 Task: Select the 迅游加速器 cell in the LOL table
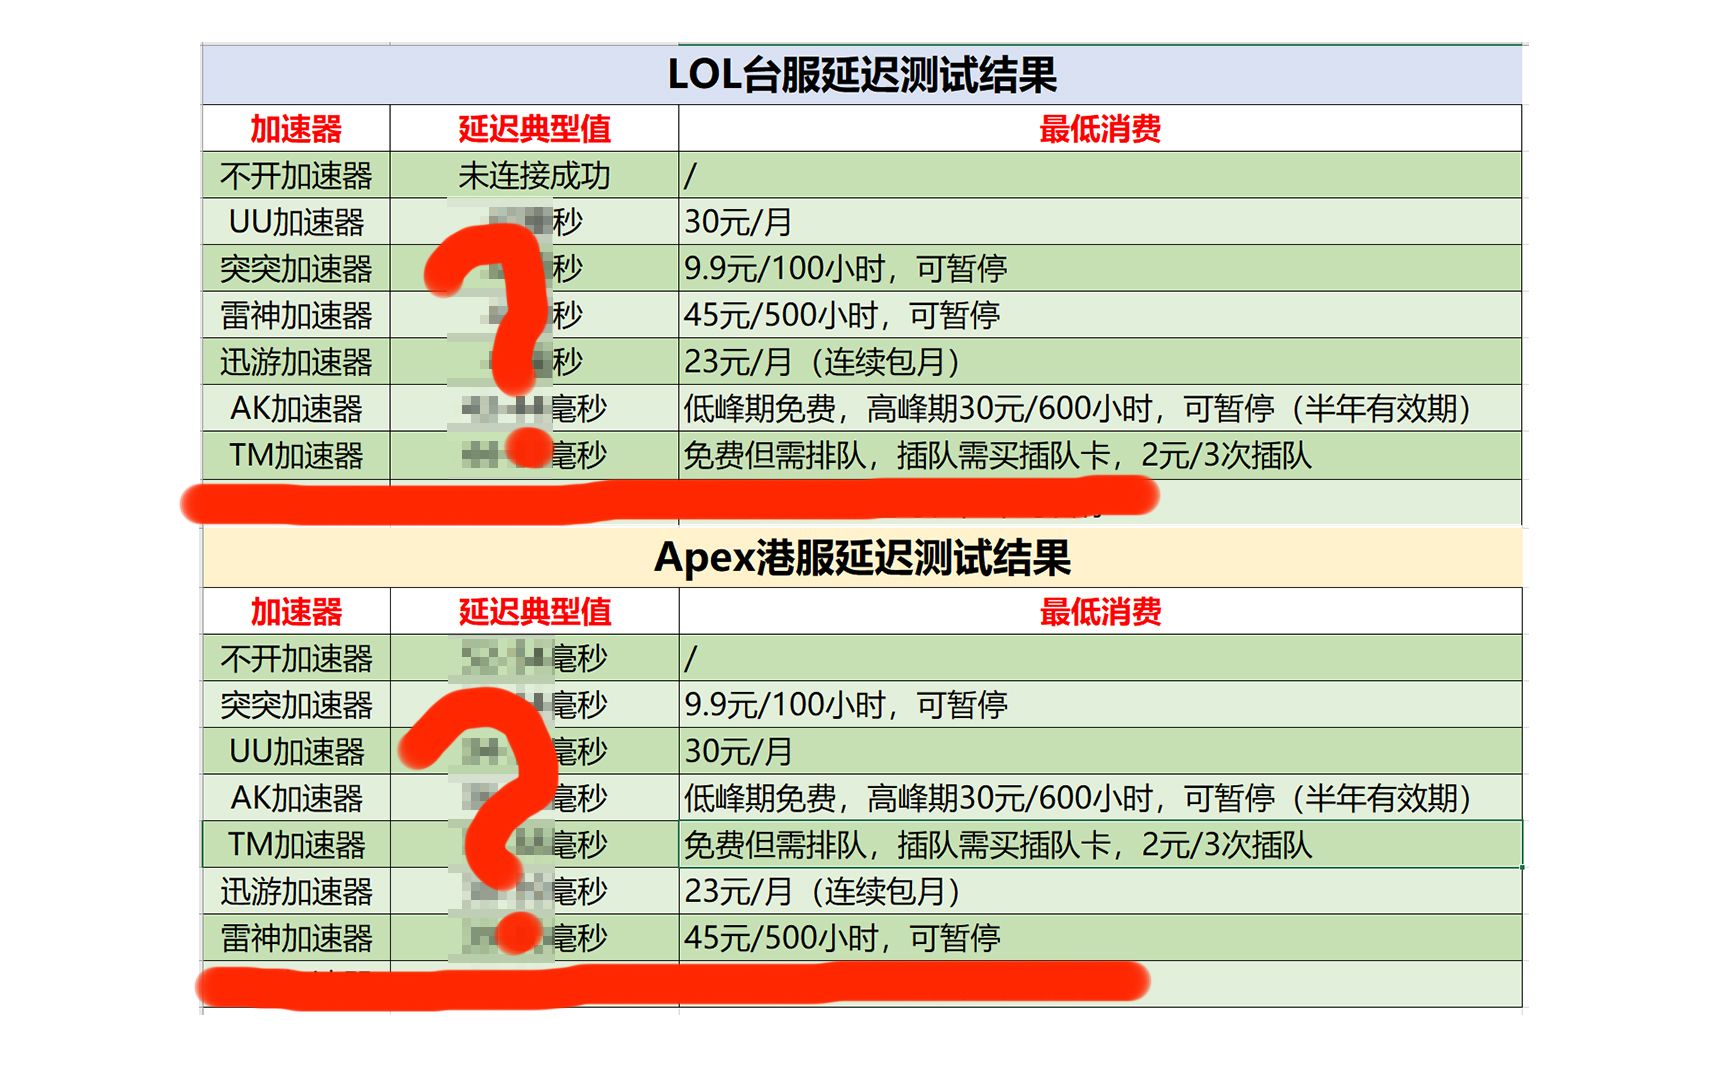click(296, 361)
